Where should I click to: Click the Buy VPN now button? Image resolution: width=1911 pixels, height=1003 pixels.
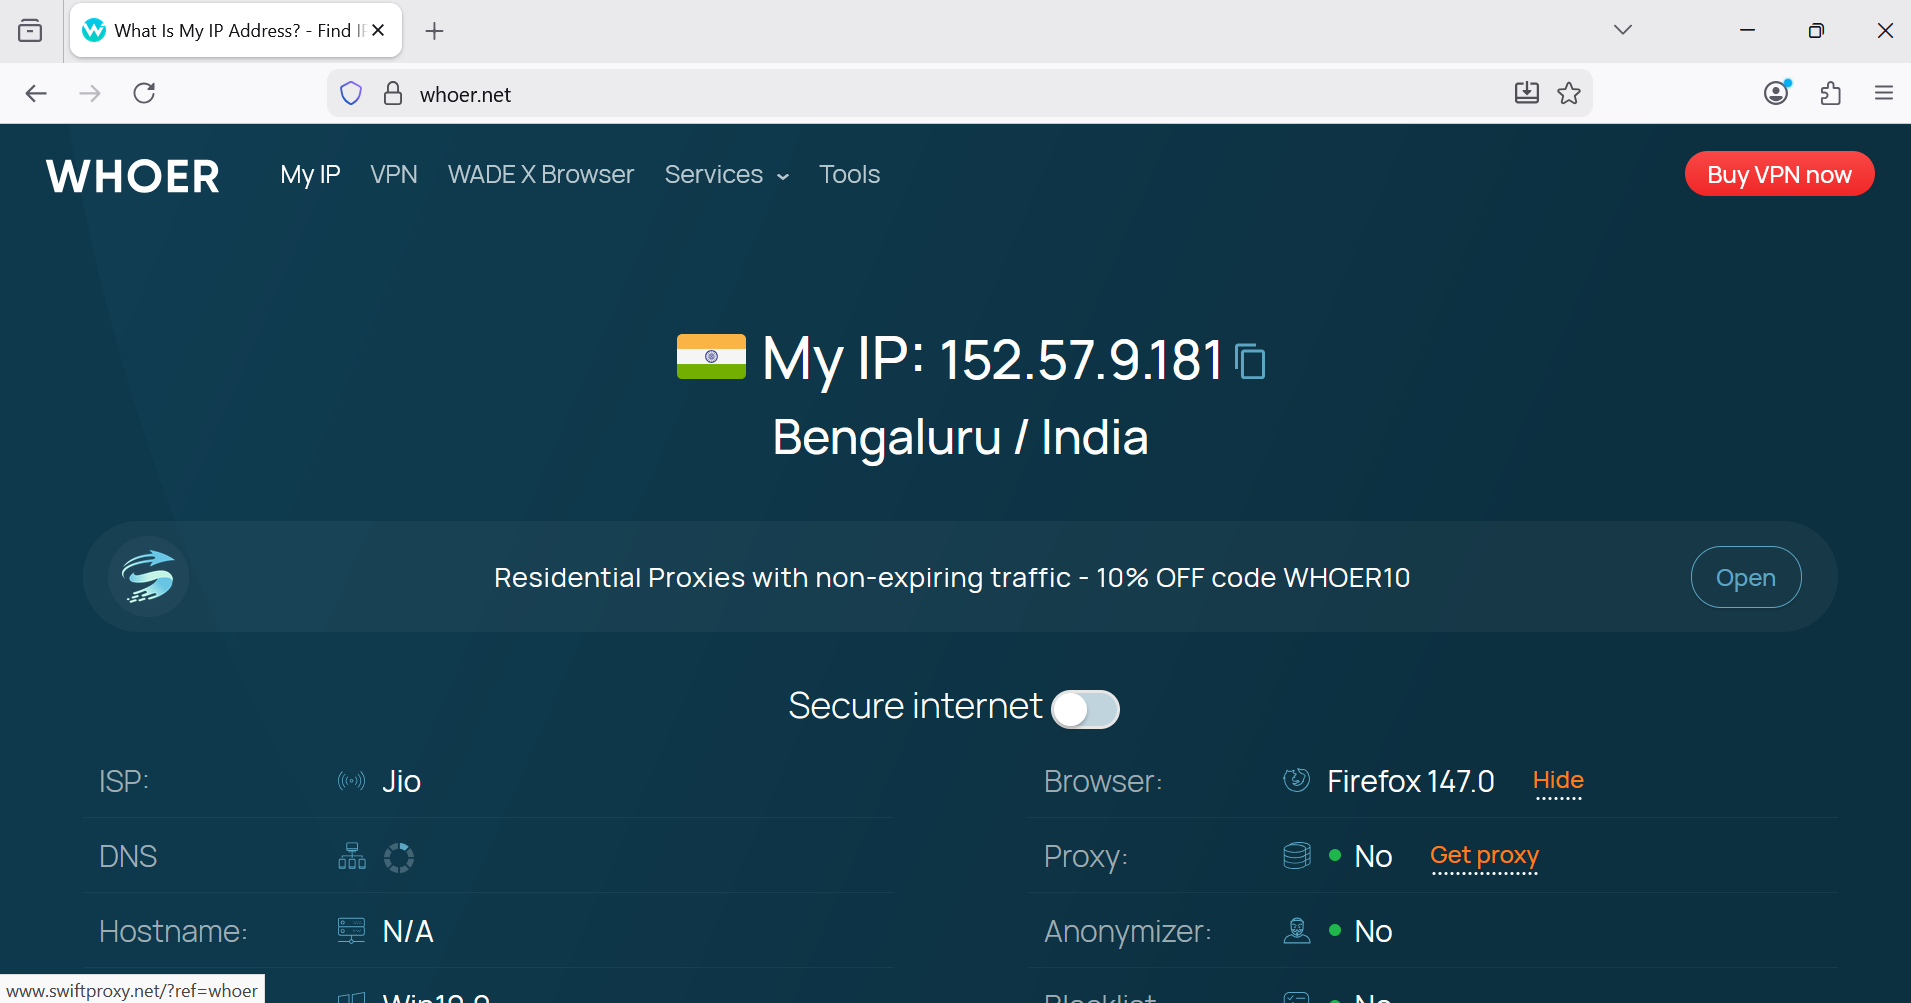point(1778,174)
